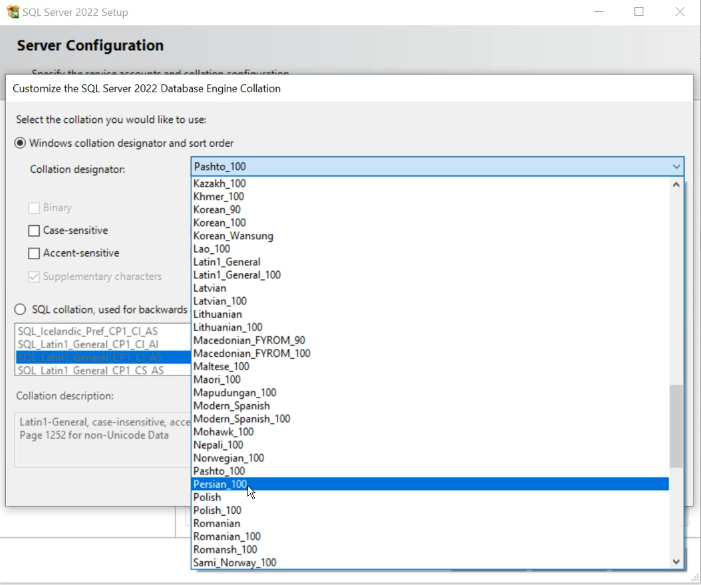Choose the Sami_Norway_100 collation entry

[x=430, y=562]
